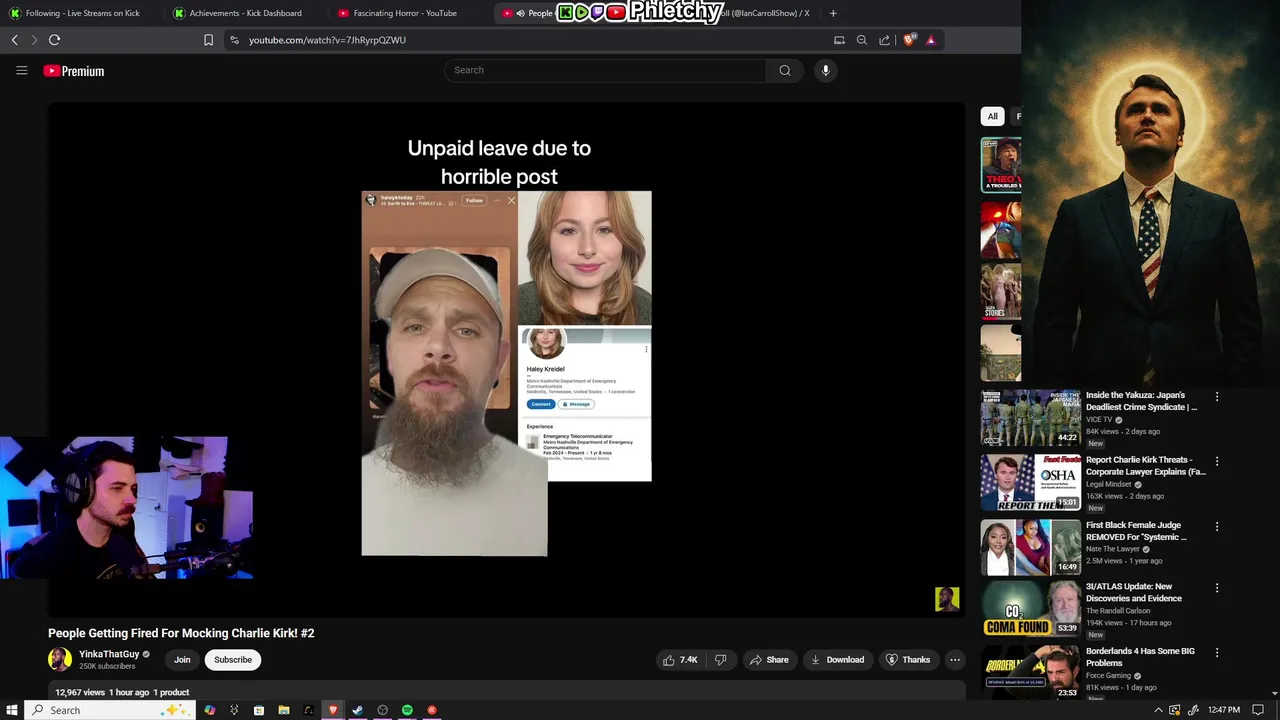The width and height of the screenshot is (1280, 720).
Task: Go back to the previous page
Action: [15, 40]
